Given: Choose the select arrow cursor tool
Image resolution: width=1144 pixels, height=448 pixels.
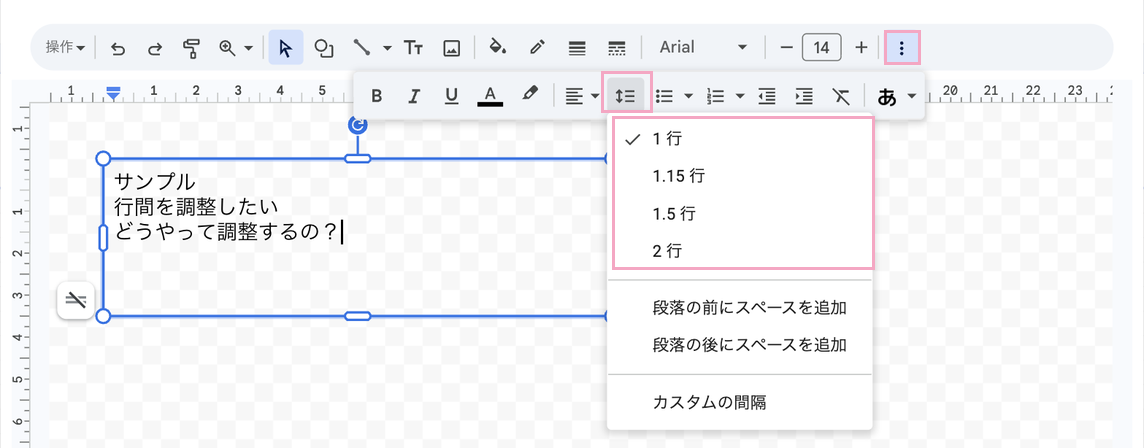Looking at the screenshot, I should tap(285, 47).
